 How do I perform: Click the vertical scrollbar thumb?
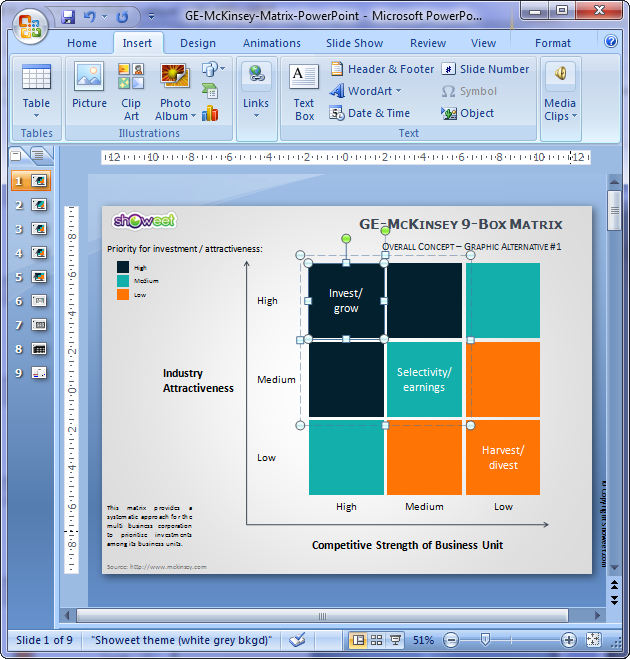coord(614,210)
